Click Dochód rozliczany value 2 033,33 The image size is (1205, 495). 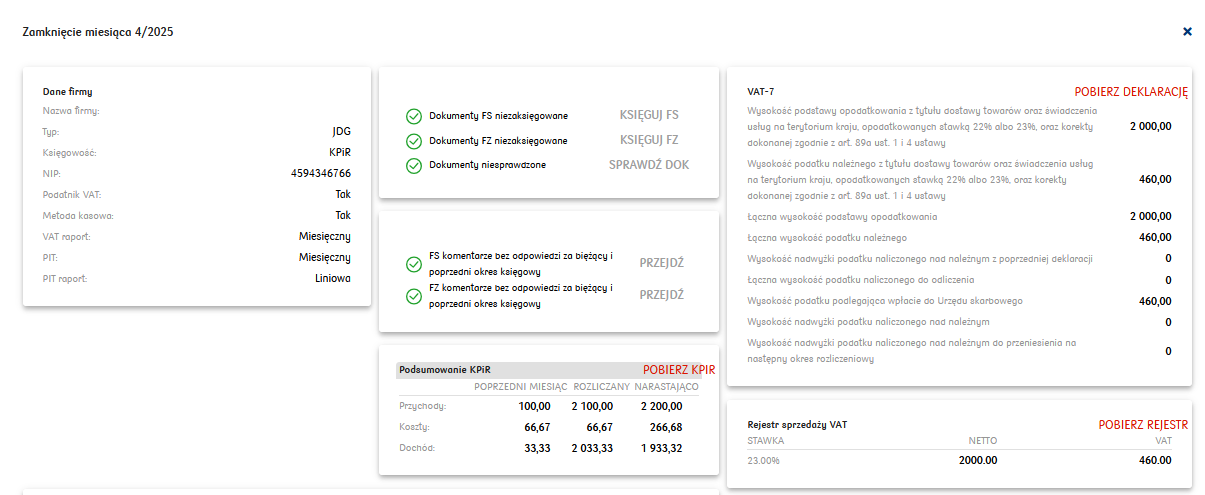[x=590, y=448]
